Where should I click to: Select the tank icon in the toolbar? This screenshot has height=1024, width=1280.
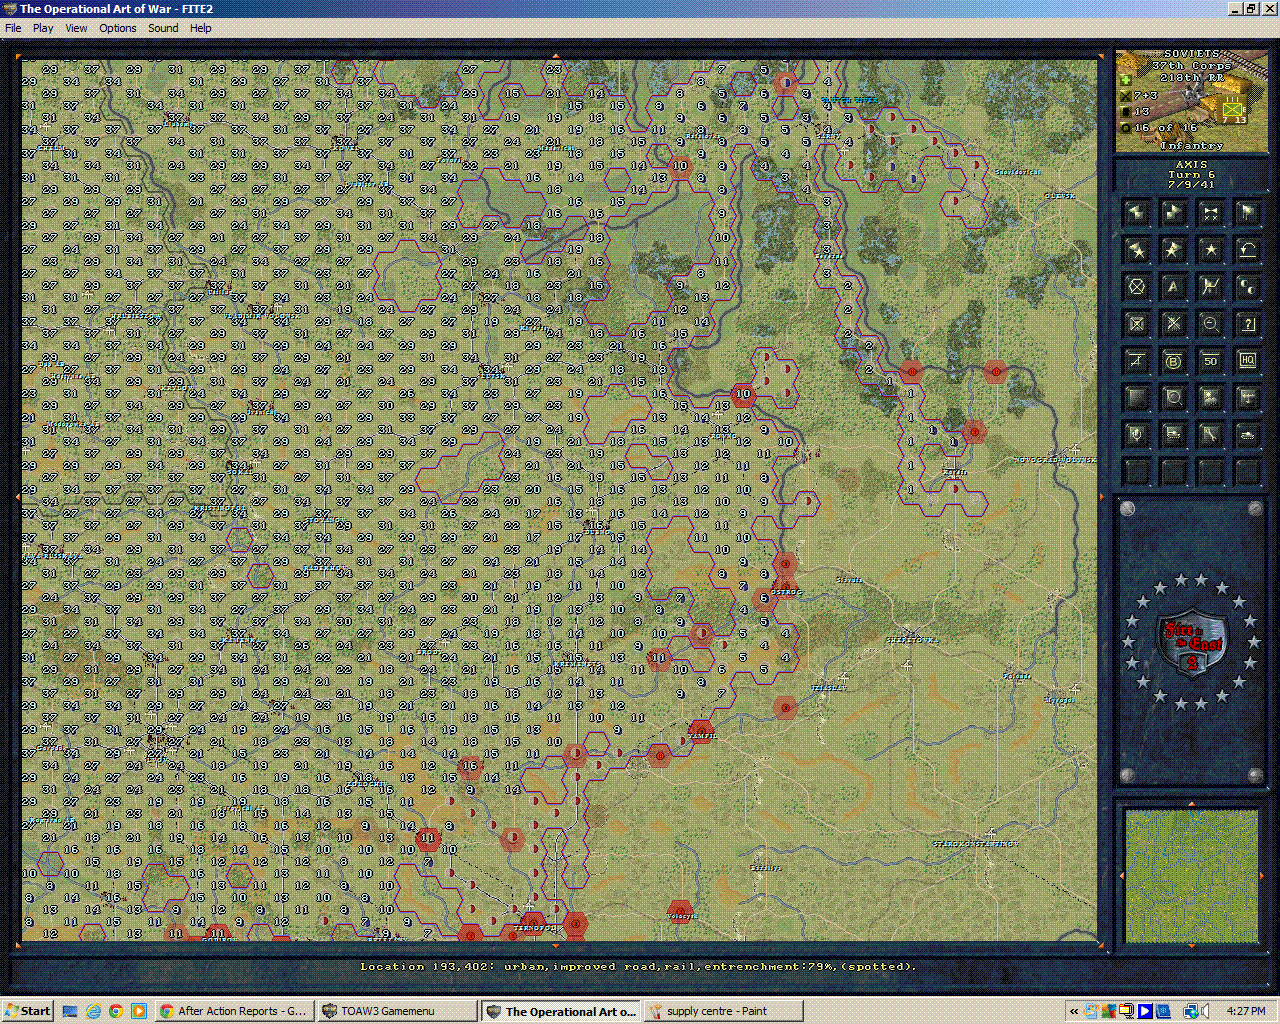coord(1248,434)
